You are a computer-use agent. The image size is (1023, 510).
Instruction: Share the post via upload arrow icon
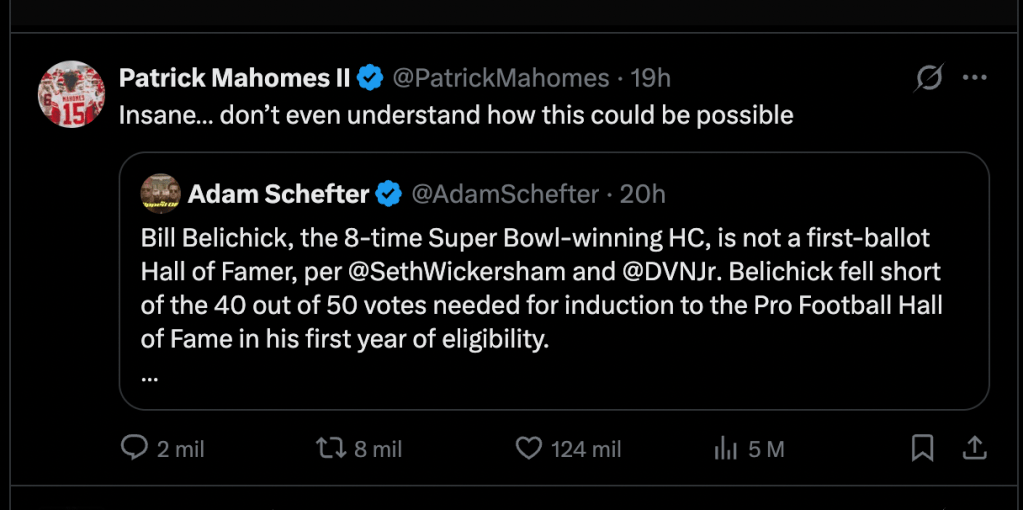(x=974, y=449)
